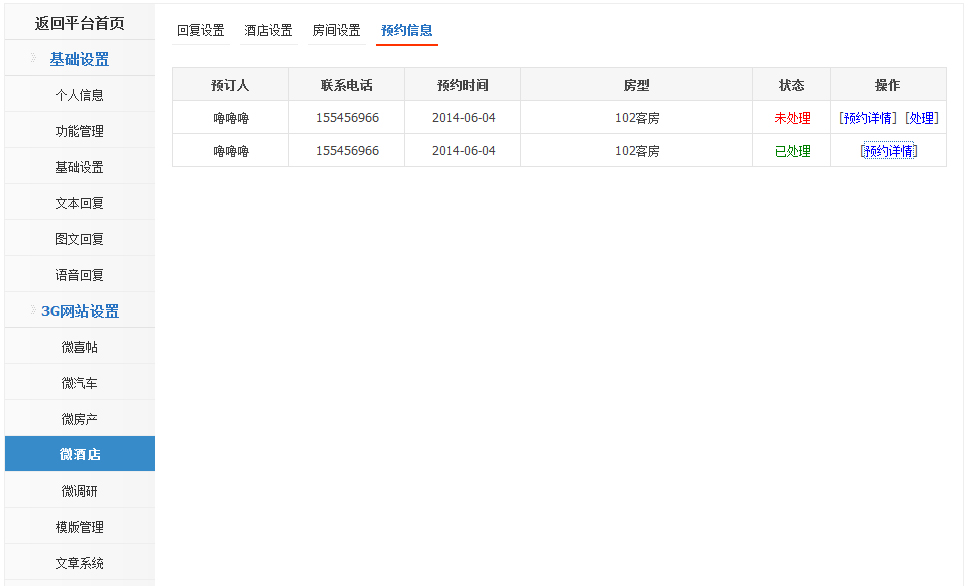Click the 状态 column header

click(791, 85)
